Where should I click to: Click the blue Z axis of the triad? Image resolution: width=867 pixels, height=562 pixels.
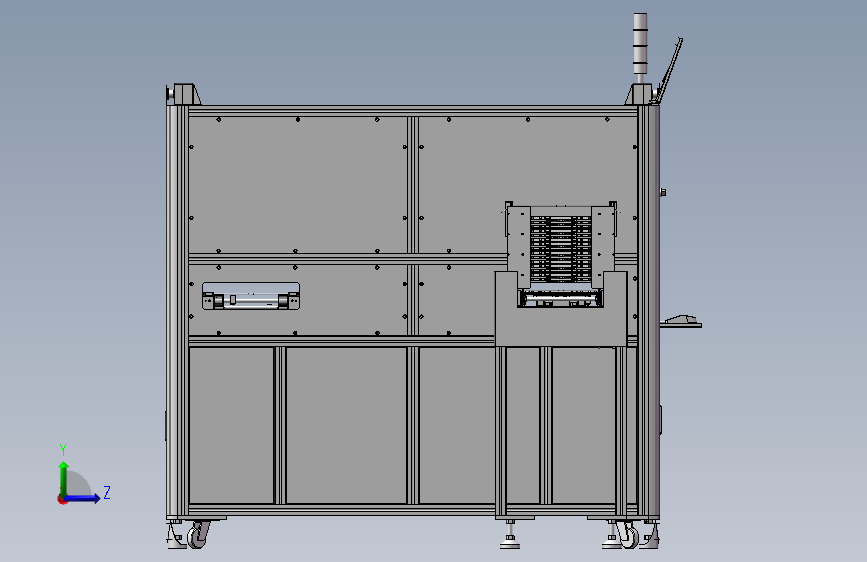click(83, 498)
